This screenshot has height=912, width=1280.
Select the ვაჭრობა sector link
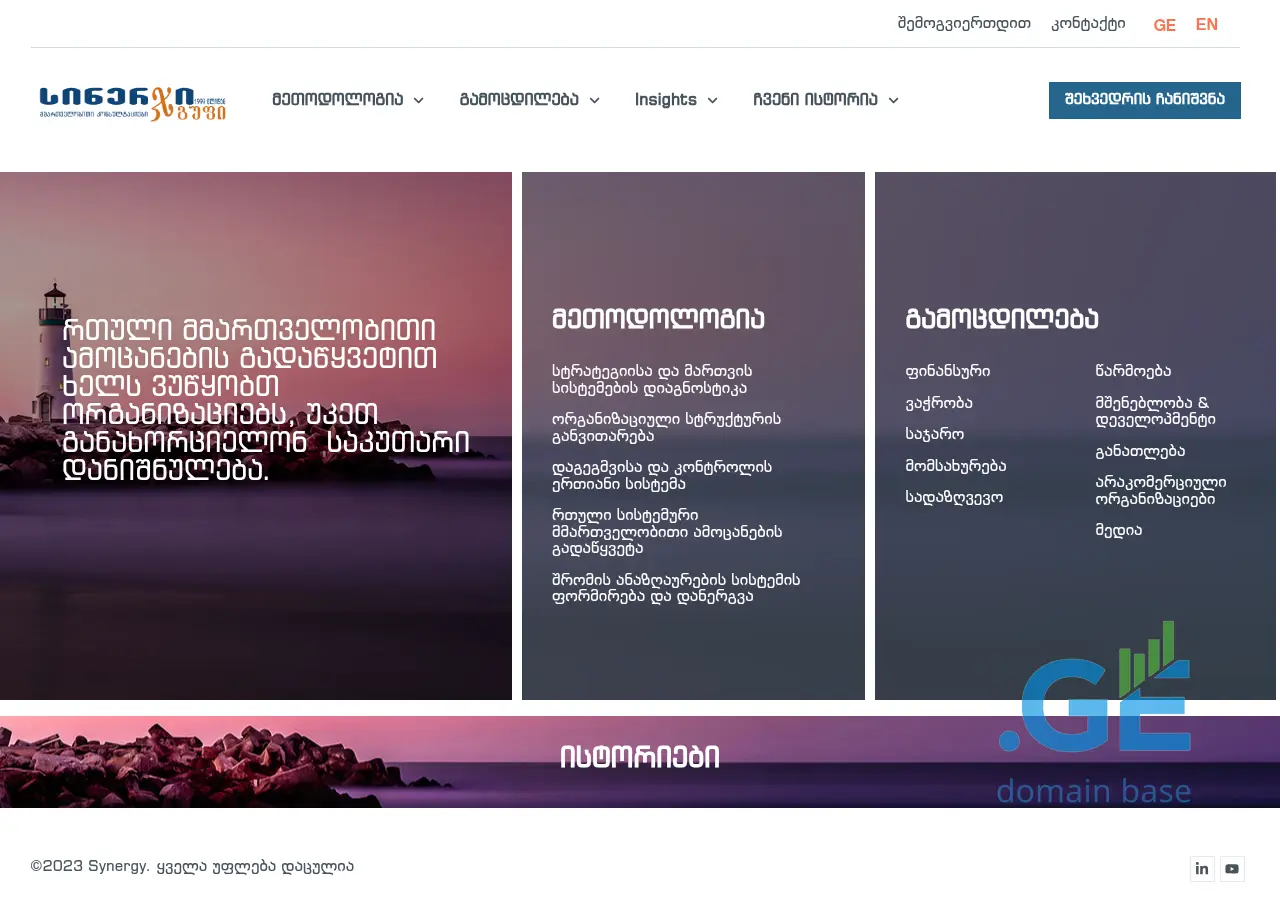point(938,404)
